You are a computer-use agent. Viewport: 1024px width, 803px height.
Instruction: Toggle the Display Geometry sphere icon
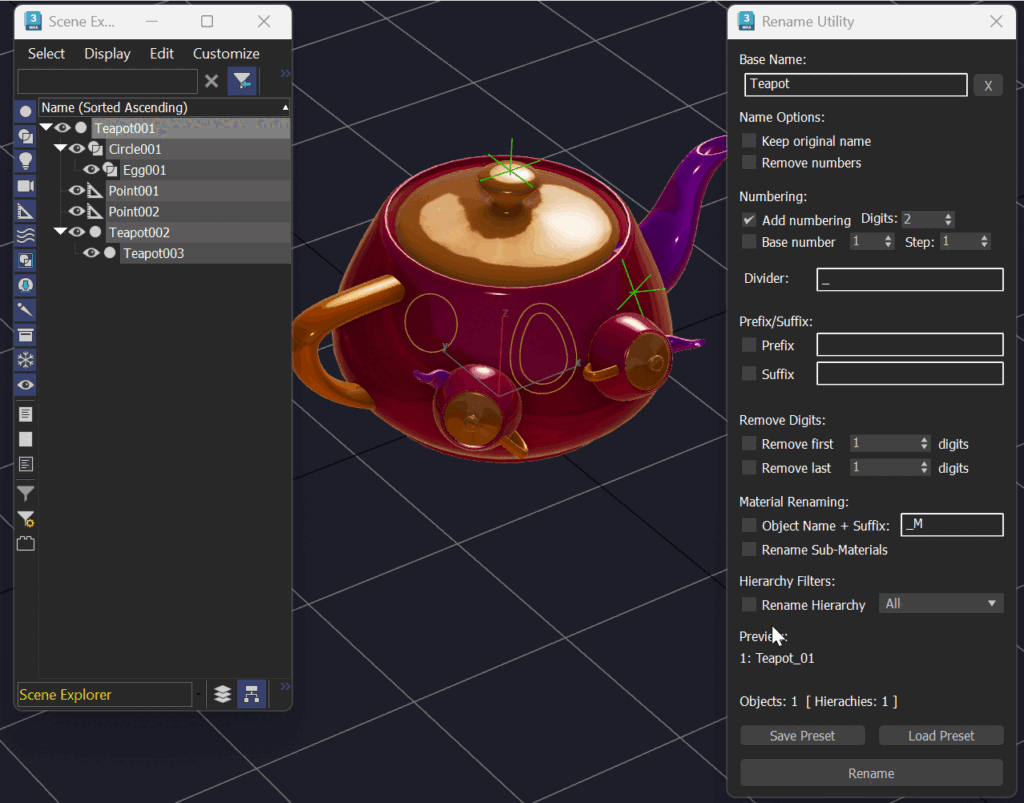pos(25,111)
